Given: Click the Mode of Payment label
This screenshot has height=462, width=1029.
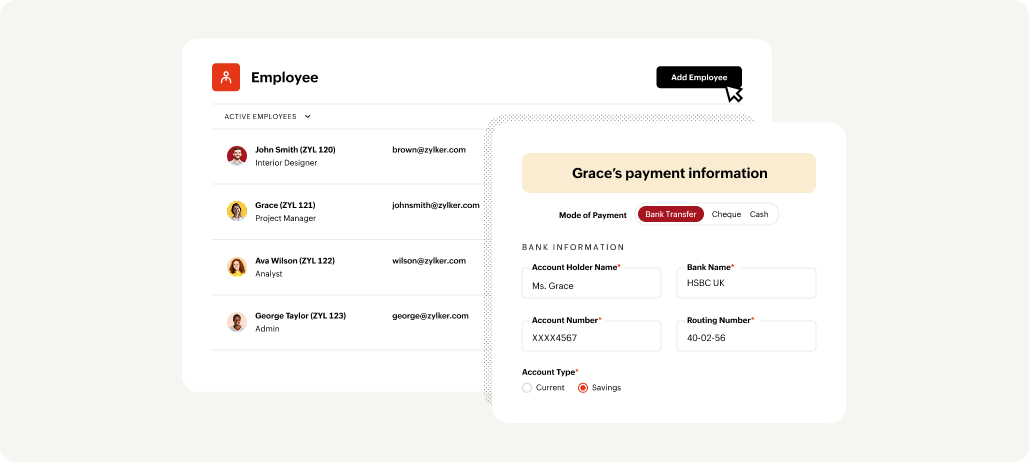Looking at the screenshot, I should coord(593,215).
